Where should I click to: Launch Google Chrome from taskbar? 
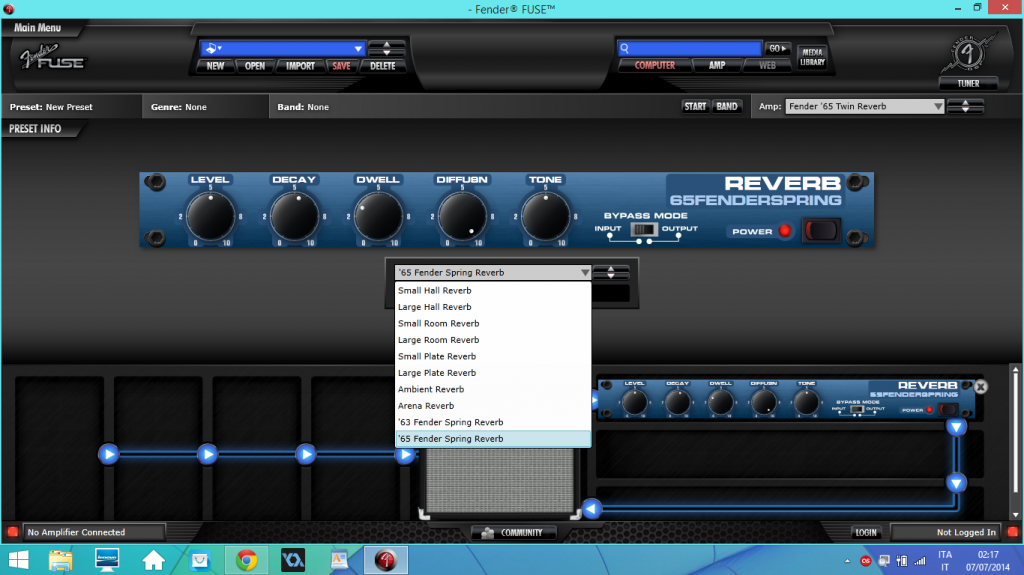[246, 560]
